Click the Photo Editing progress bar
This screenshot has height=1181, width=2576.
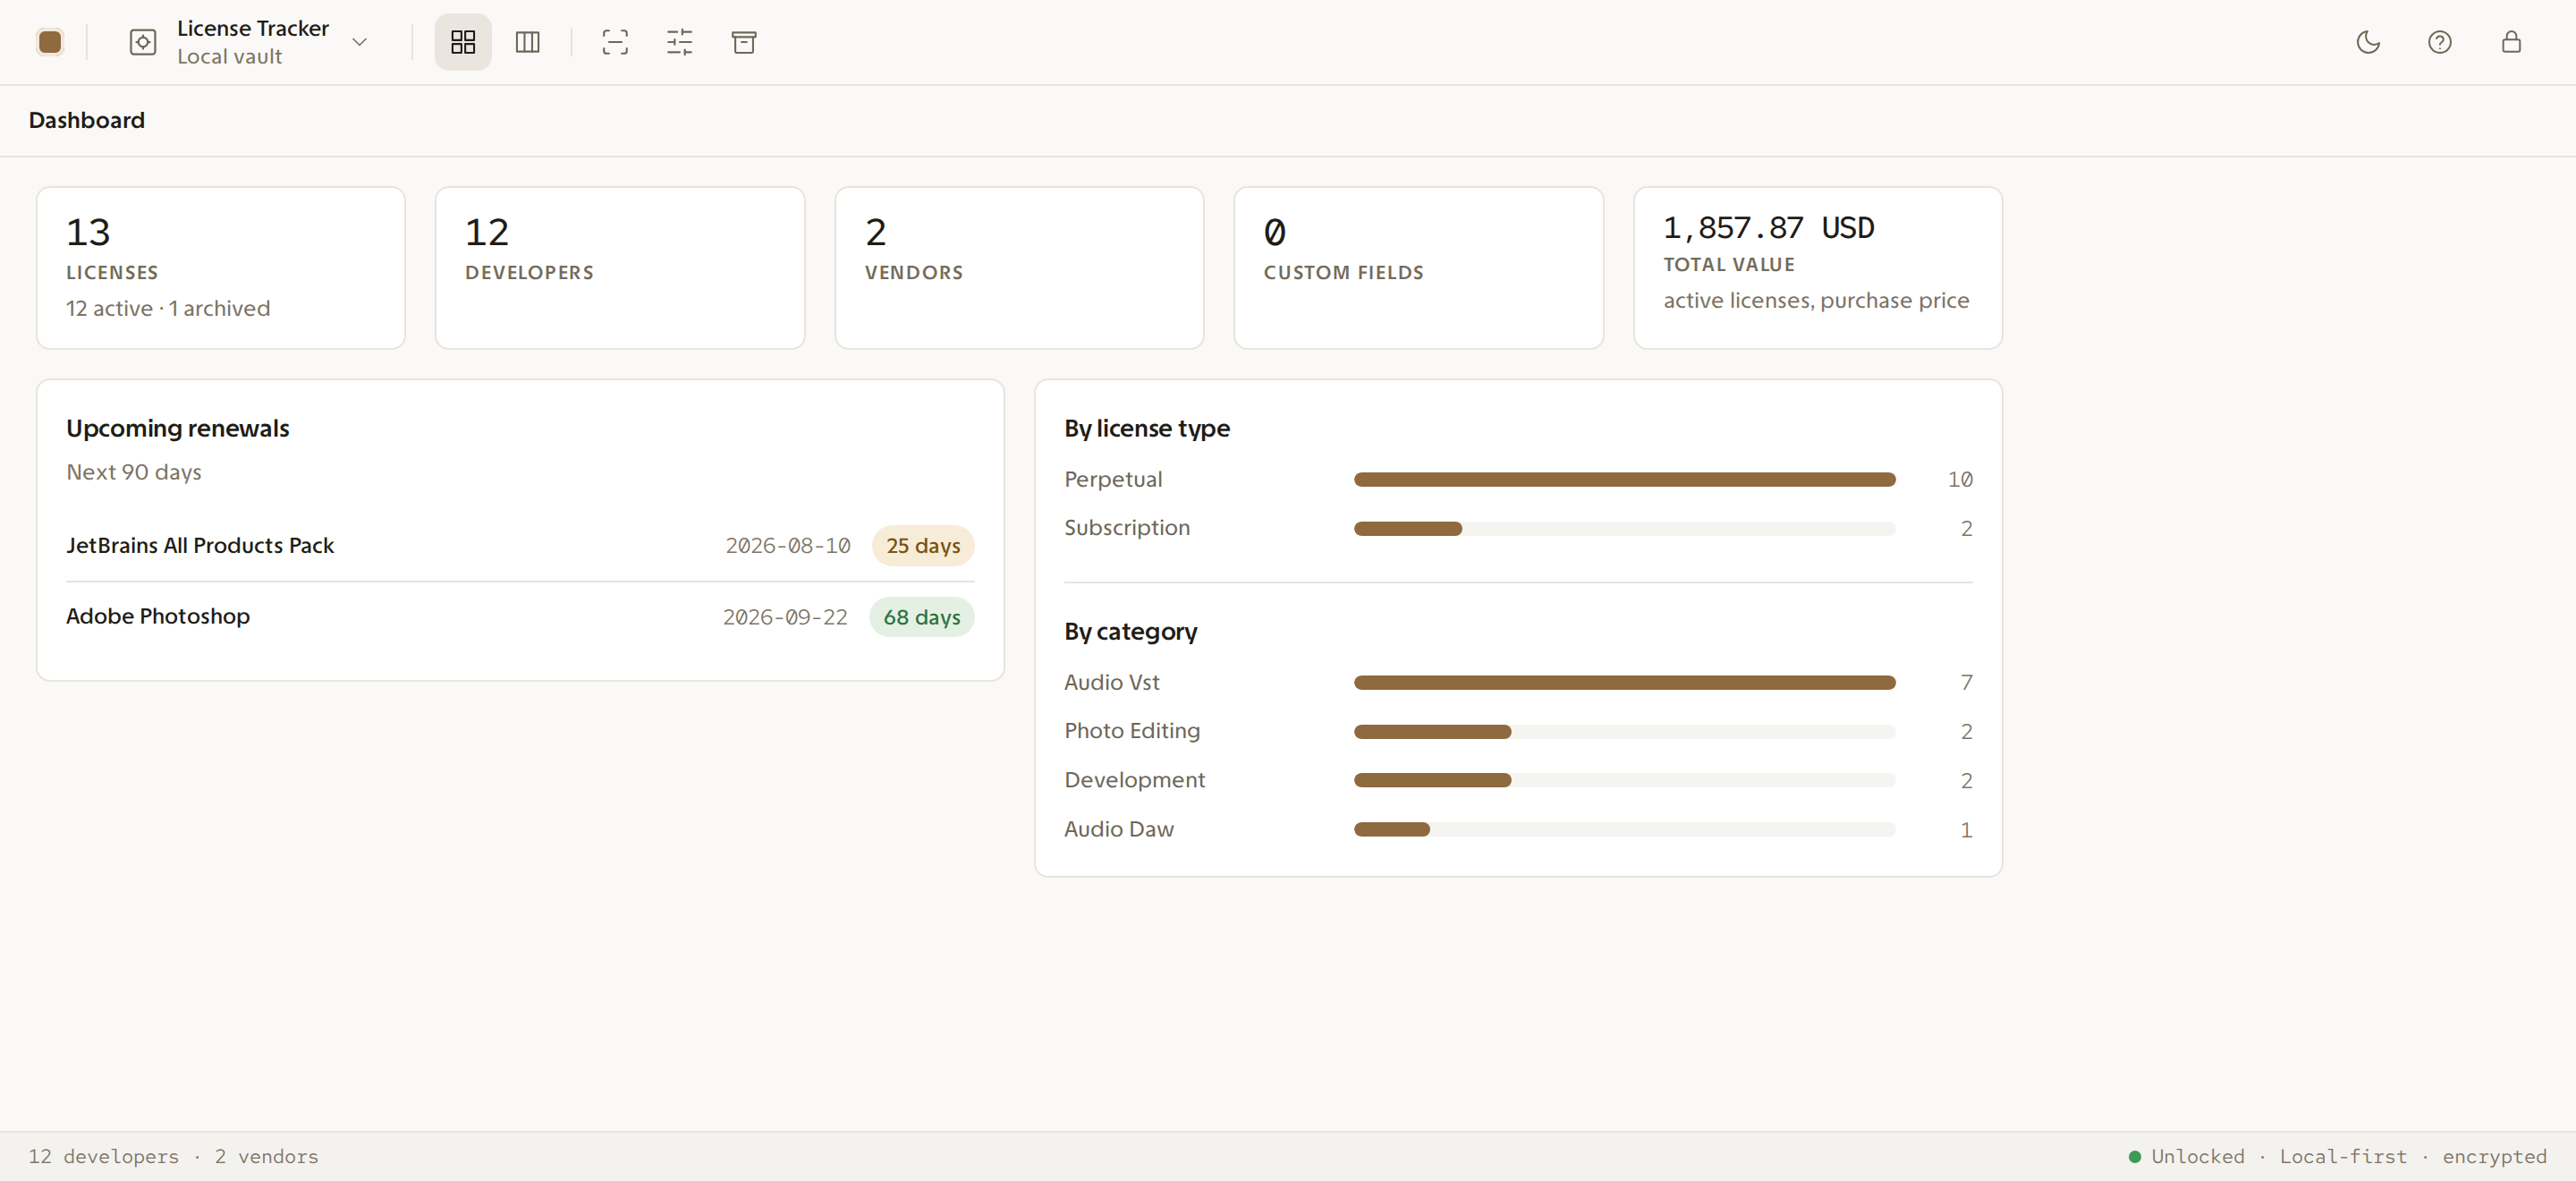click(x=1624, y=732)
